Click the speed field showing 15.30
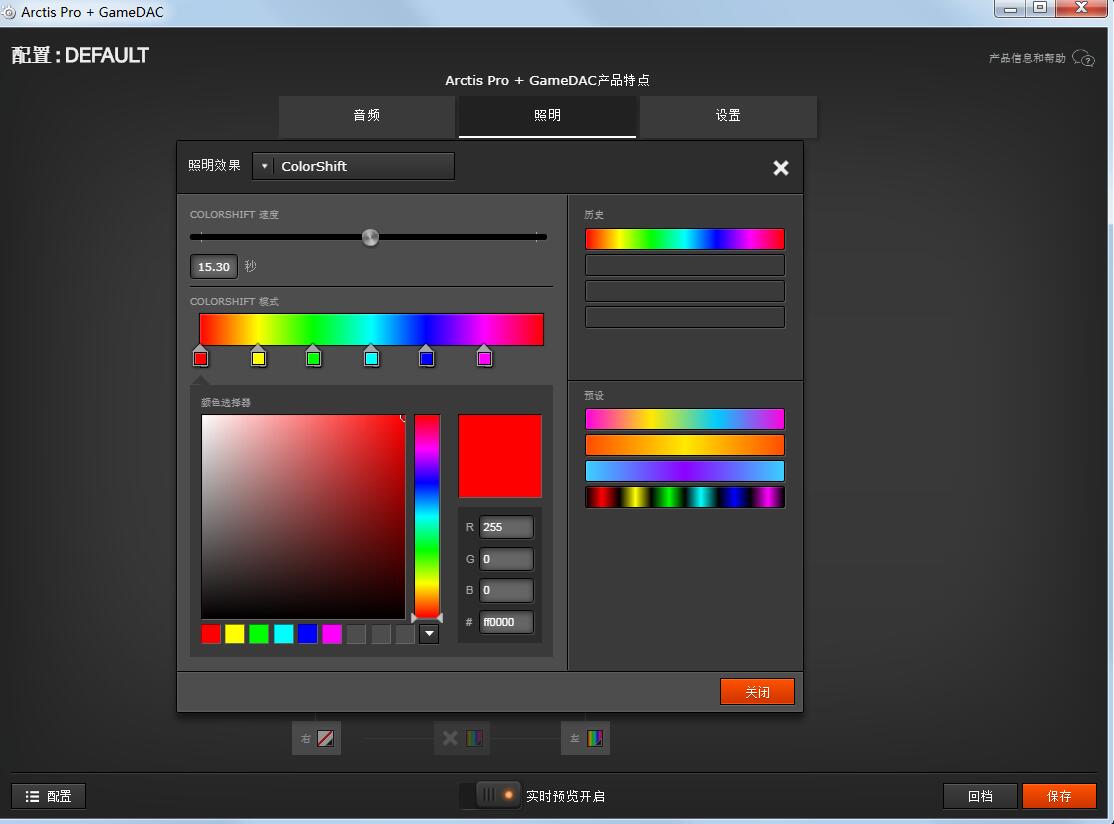Image resolution: width=1114 pixels, height=824 pixels. [214, 266]
